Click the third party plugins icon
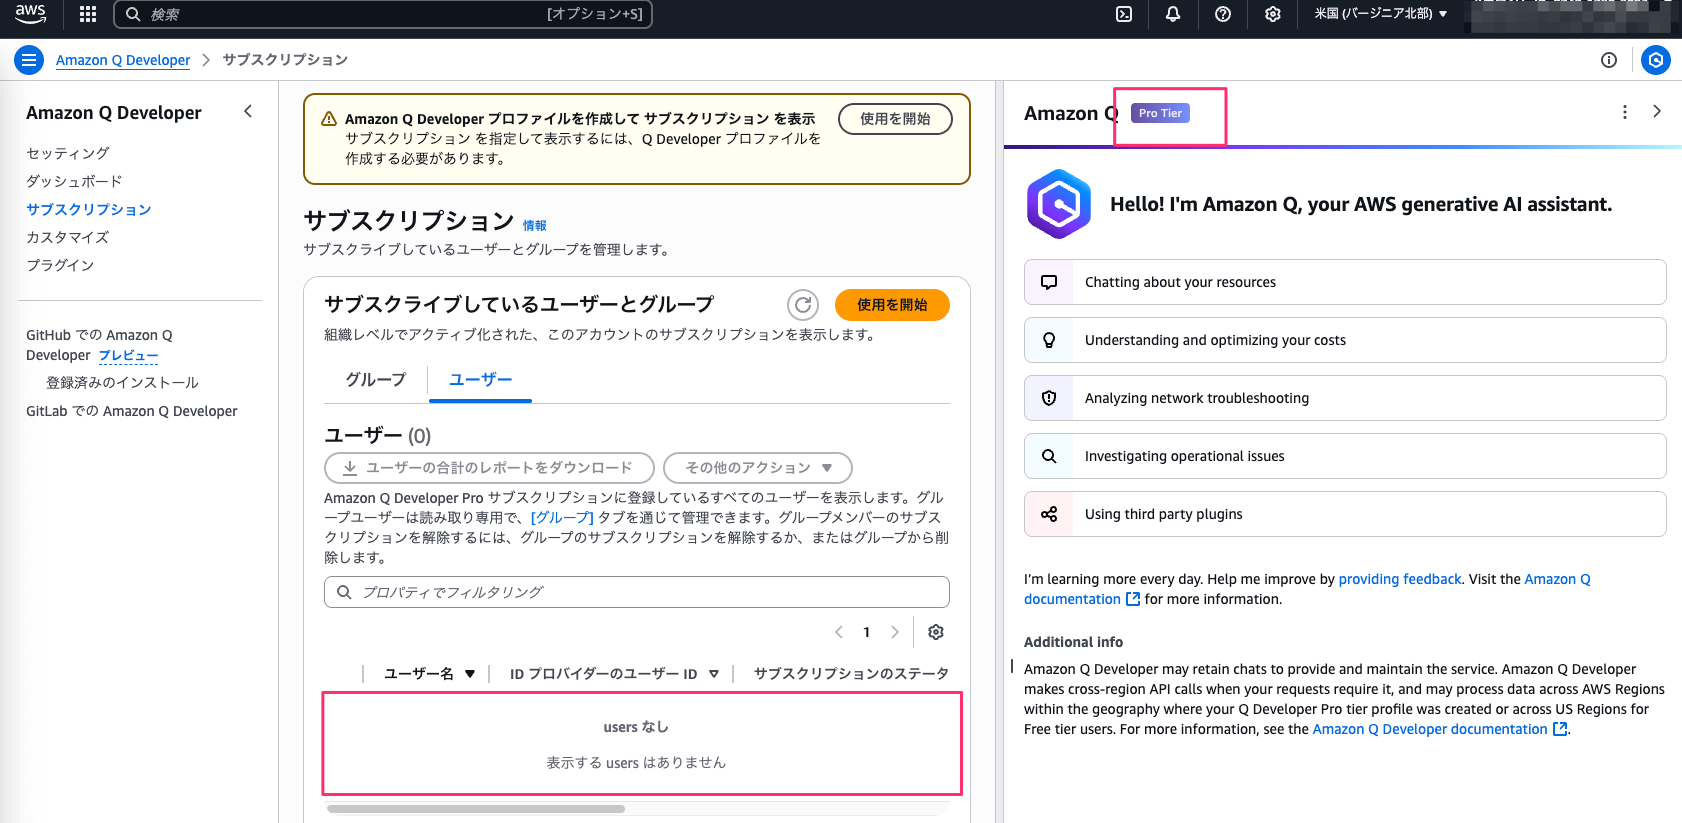The width and height of the screenshot is (1682, 823). (x=1049, y=514)
